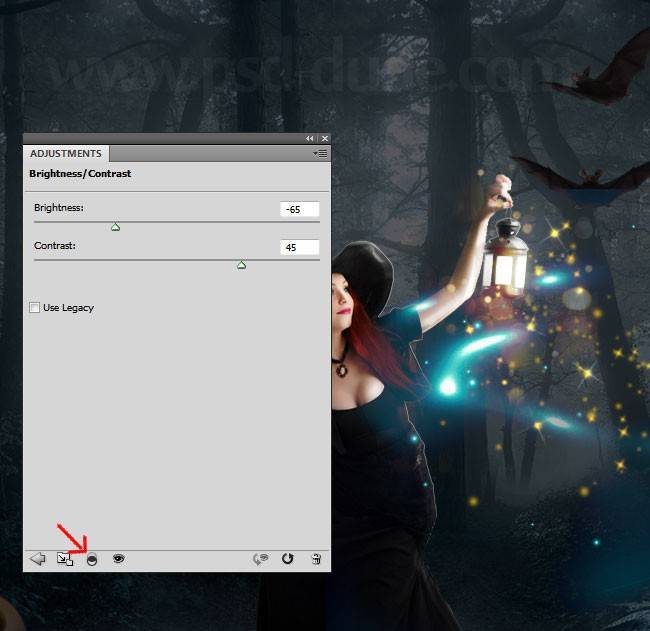Click the Brightness label text
Screen dimensions: 650x631
point(59,208)
